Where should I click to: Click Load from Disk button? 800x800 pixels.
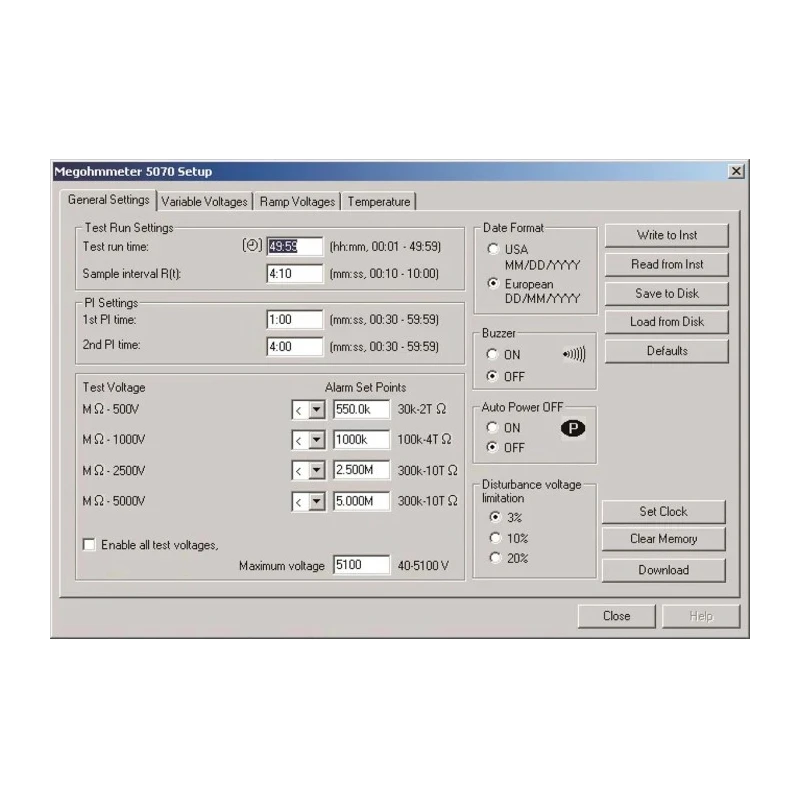point(666,321)
